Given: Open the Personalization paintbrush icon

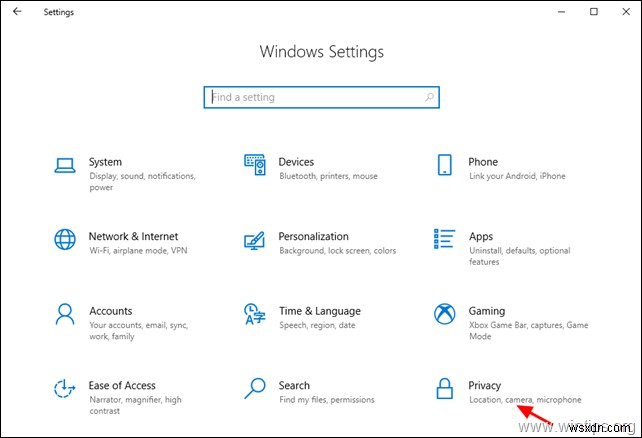Looking at the screenshot, I should (x=254, y=240).
